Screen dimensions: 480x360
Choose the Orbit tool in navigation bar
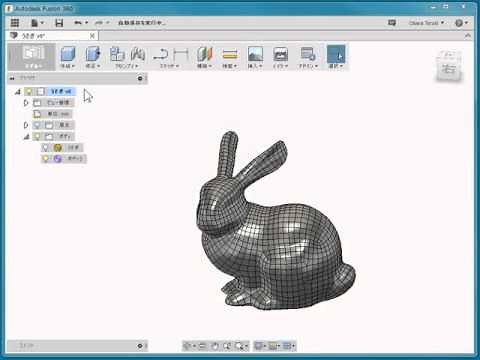pyautogui.click(x=188, y=346)
